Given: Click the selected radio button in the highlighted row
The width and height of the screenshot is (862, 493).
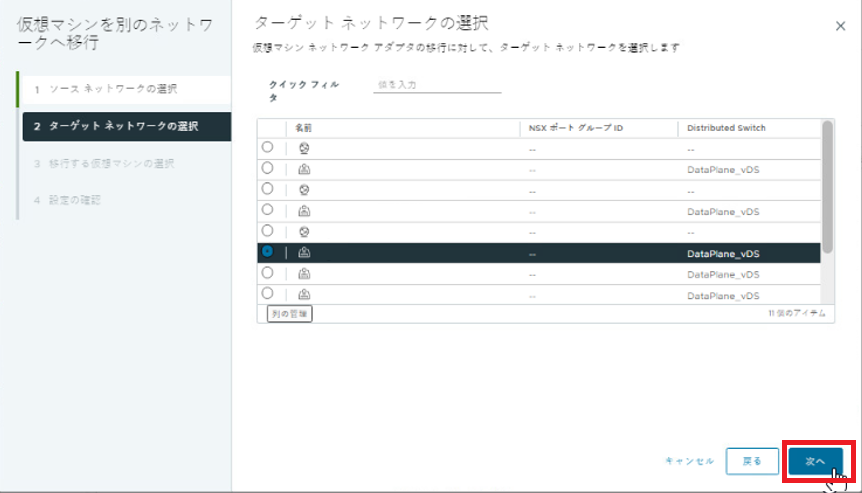Looking at the screenshot, I should coord(268,252).
